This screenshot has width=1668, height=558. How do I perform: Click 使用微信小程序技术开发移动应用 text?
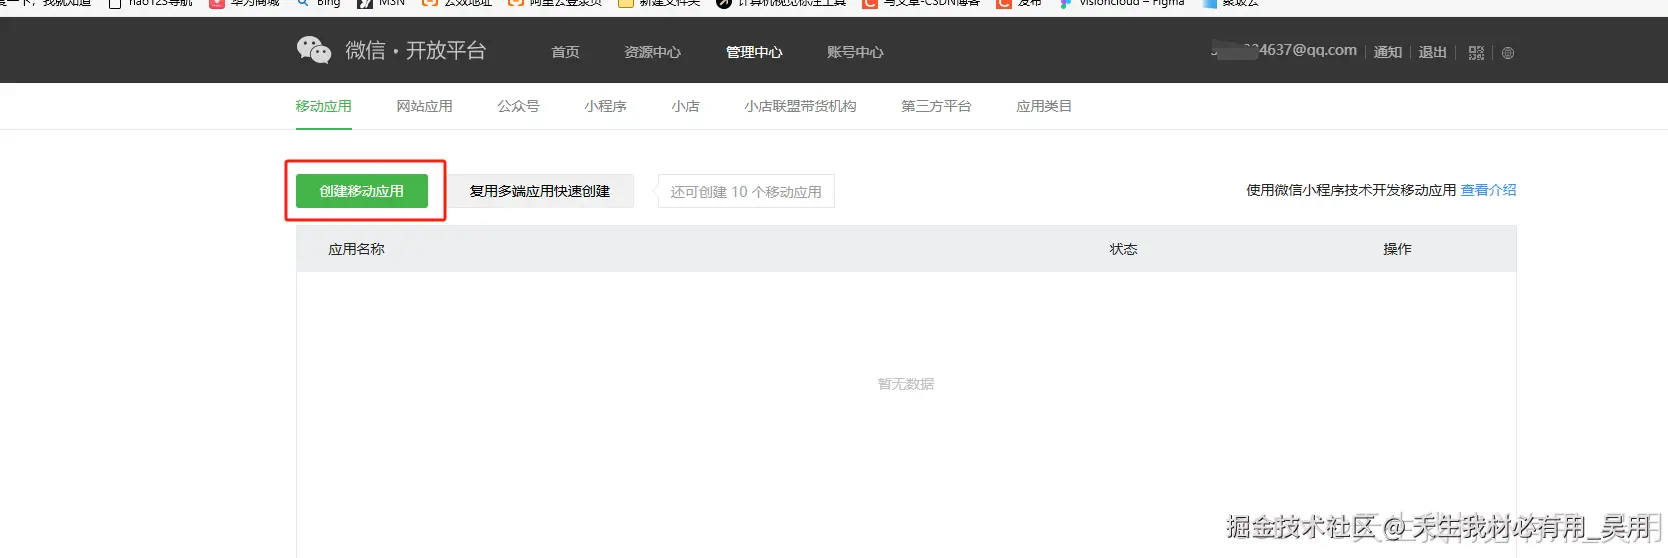point(1351,190)
